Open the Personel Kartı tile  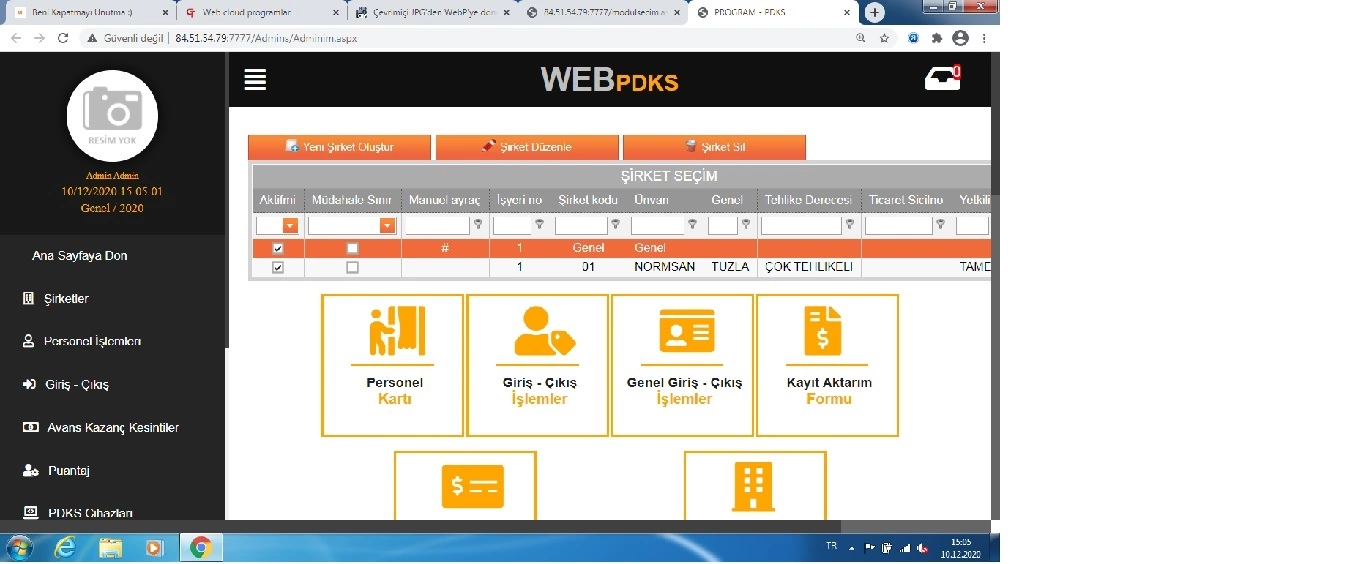393,365
